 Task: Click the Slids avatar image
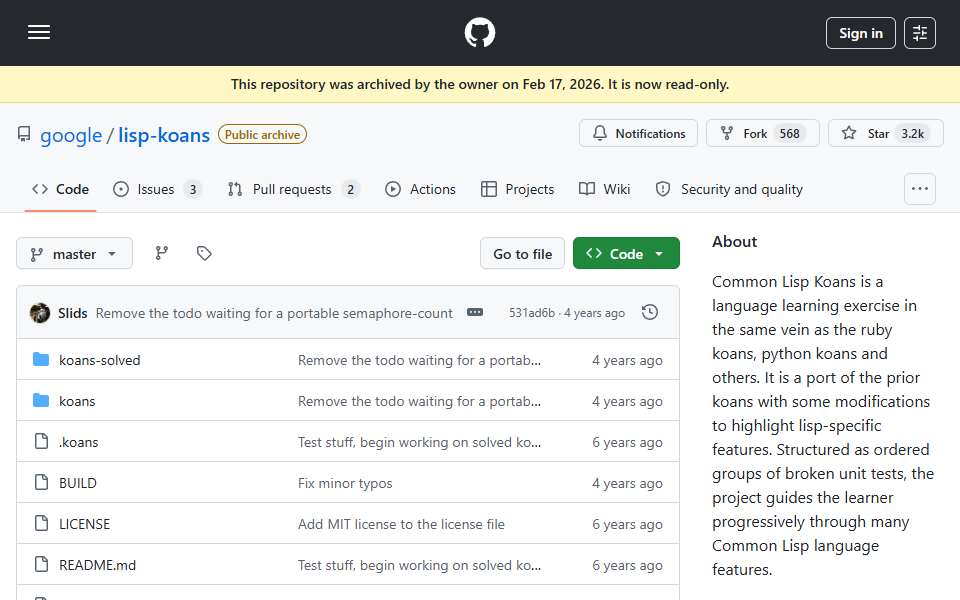[40, 313]
